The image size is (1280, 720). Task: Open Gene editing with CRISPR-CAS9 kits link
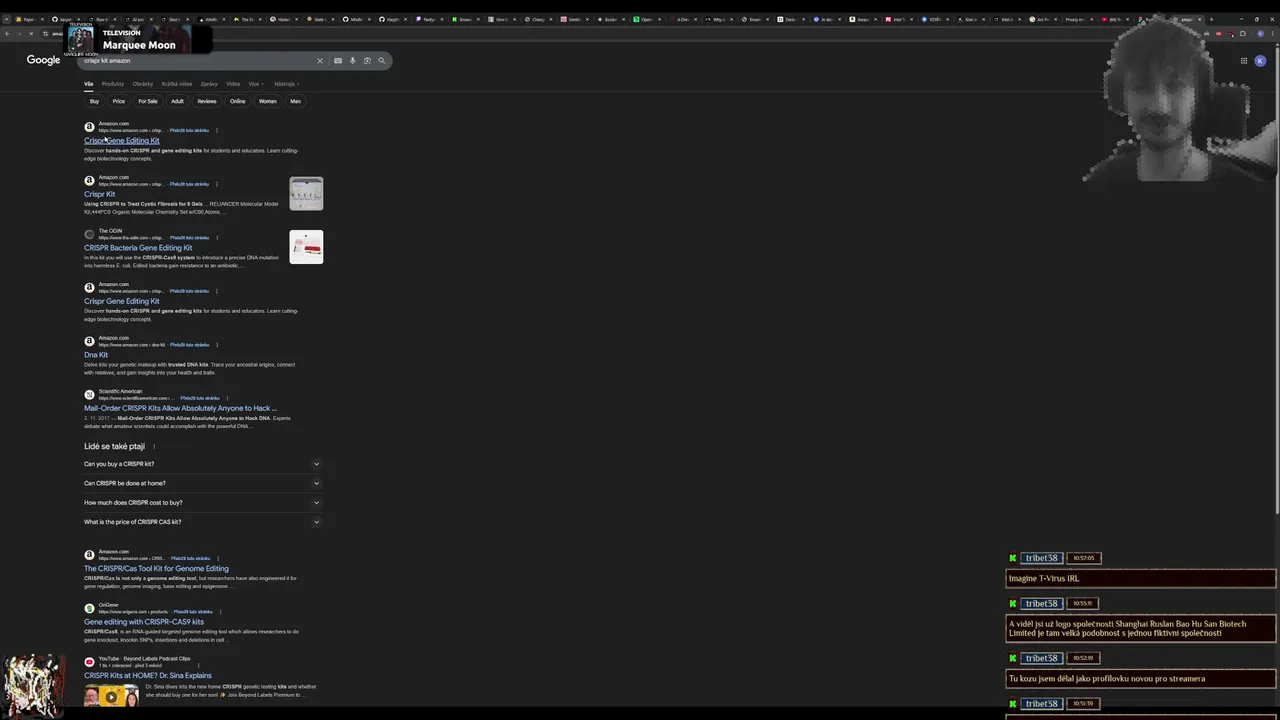144,622
